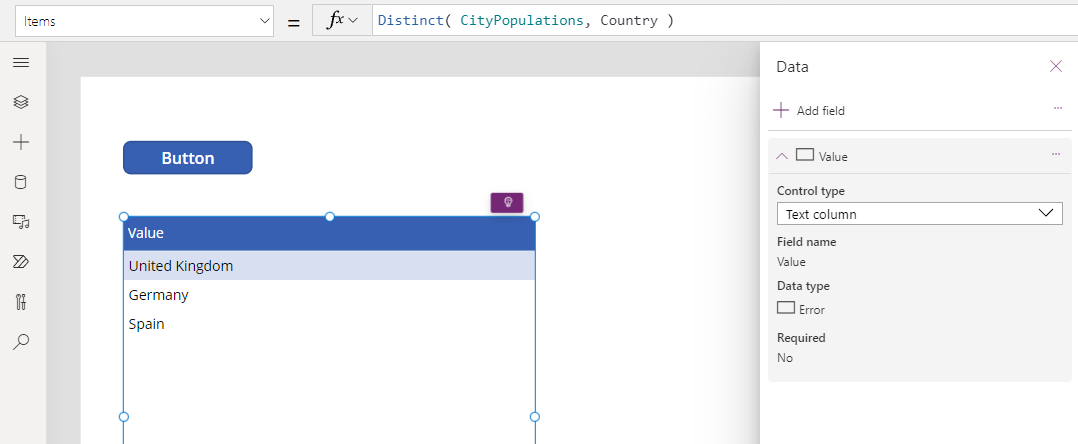1078x444 pixels.
Task: Open the Control type Text column dropdown
Action: [919, 214]
